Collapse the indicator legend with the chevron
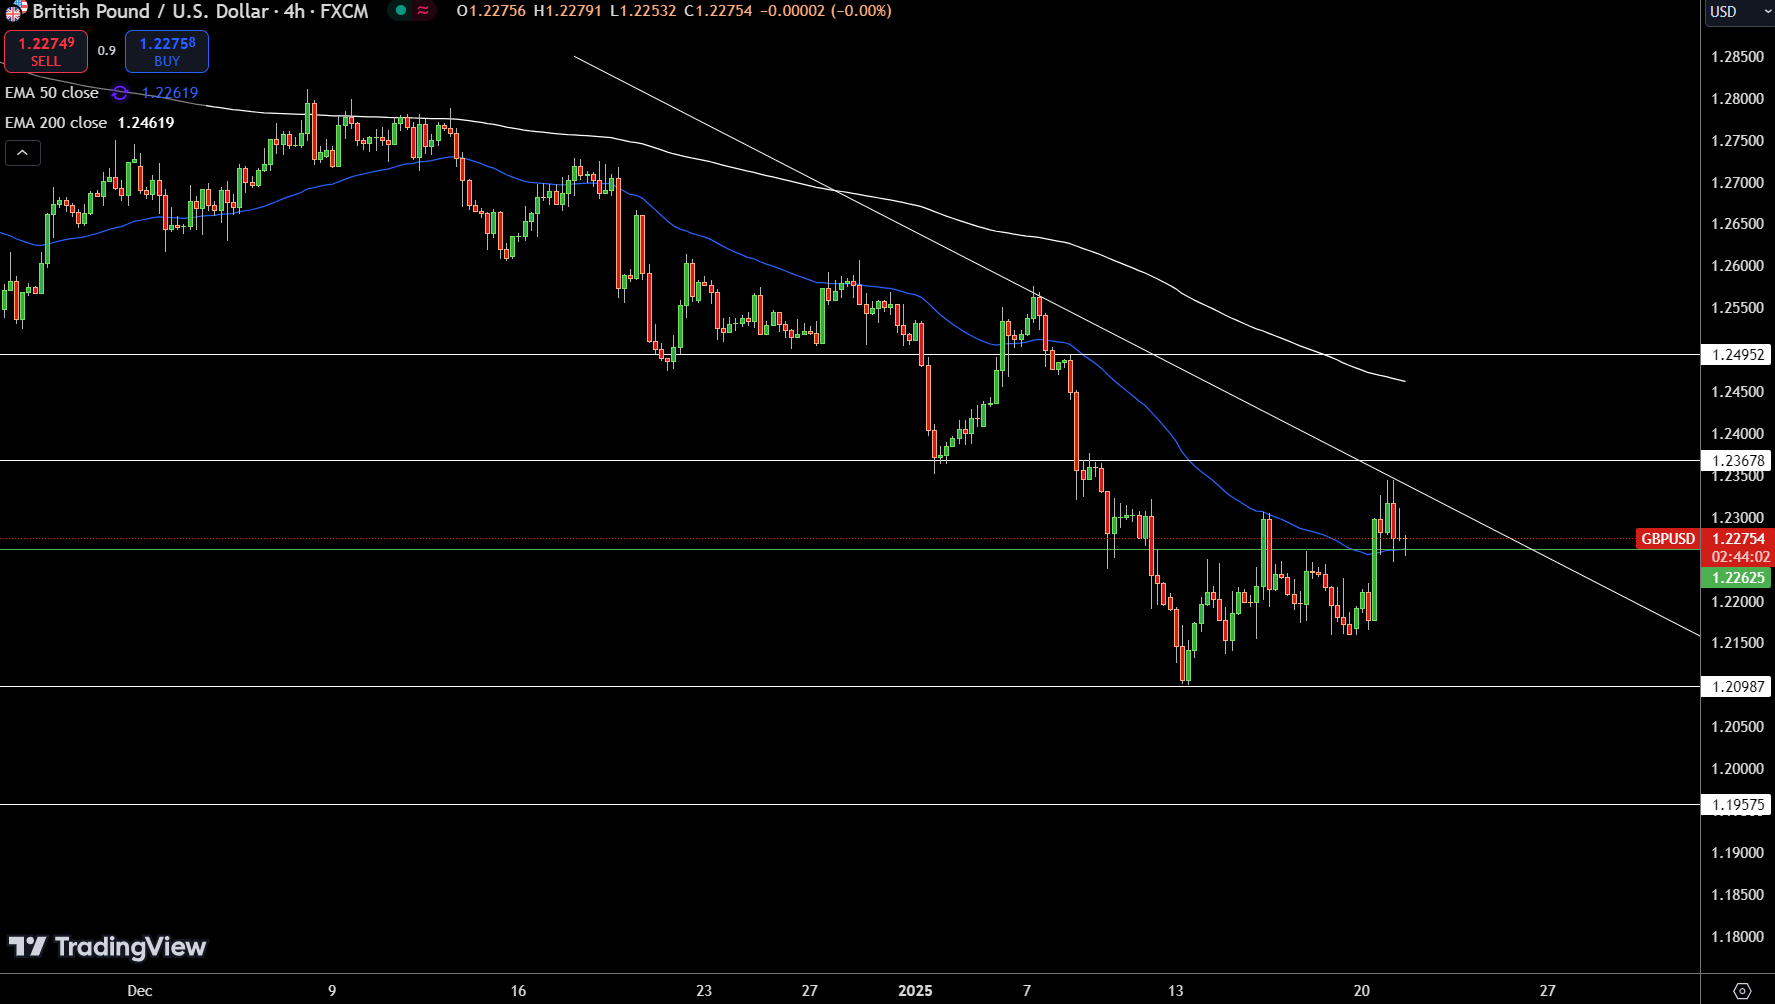This screenshot has height=1004, width=1775. 22,153
